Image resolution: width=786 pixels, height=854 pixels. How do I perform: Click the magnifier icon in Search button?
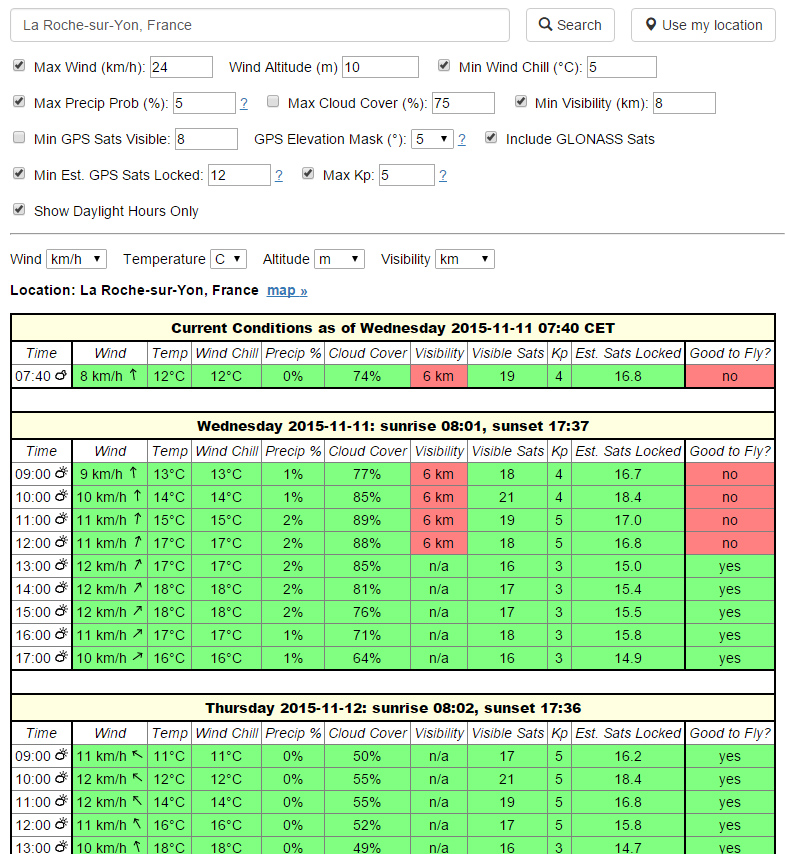pos(545,24)
